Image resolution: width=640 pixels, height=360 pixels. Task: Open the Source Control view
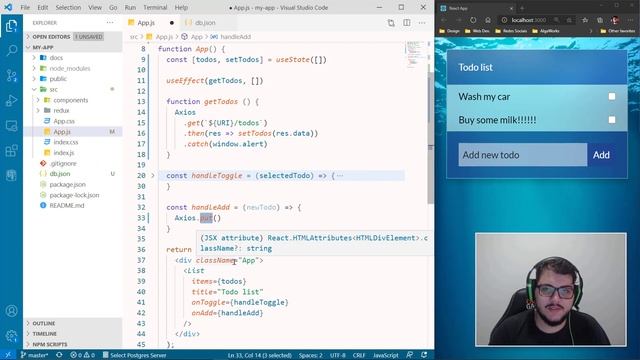point(11,76)
